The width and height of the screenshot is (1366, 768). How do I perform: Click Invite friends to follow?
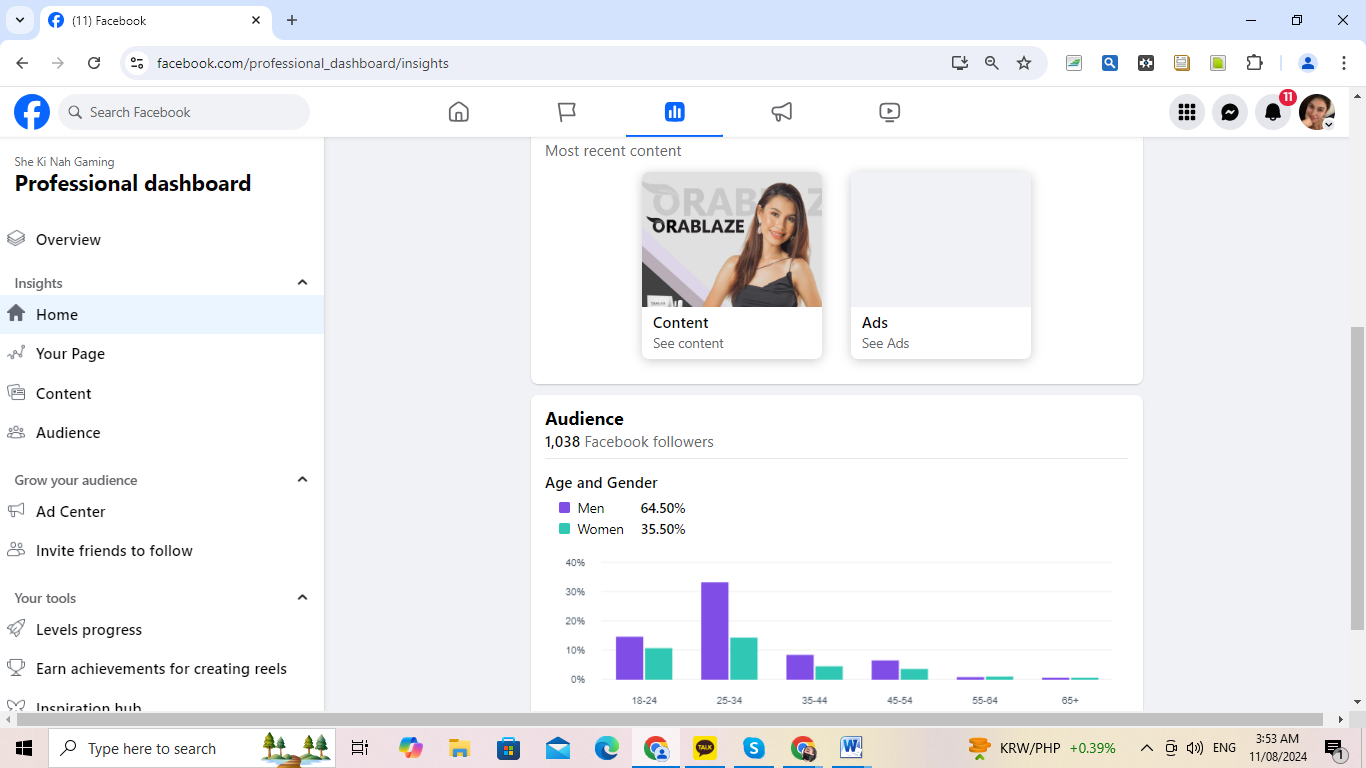(162, 551)
